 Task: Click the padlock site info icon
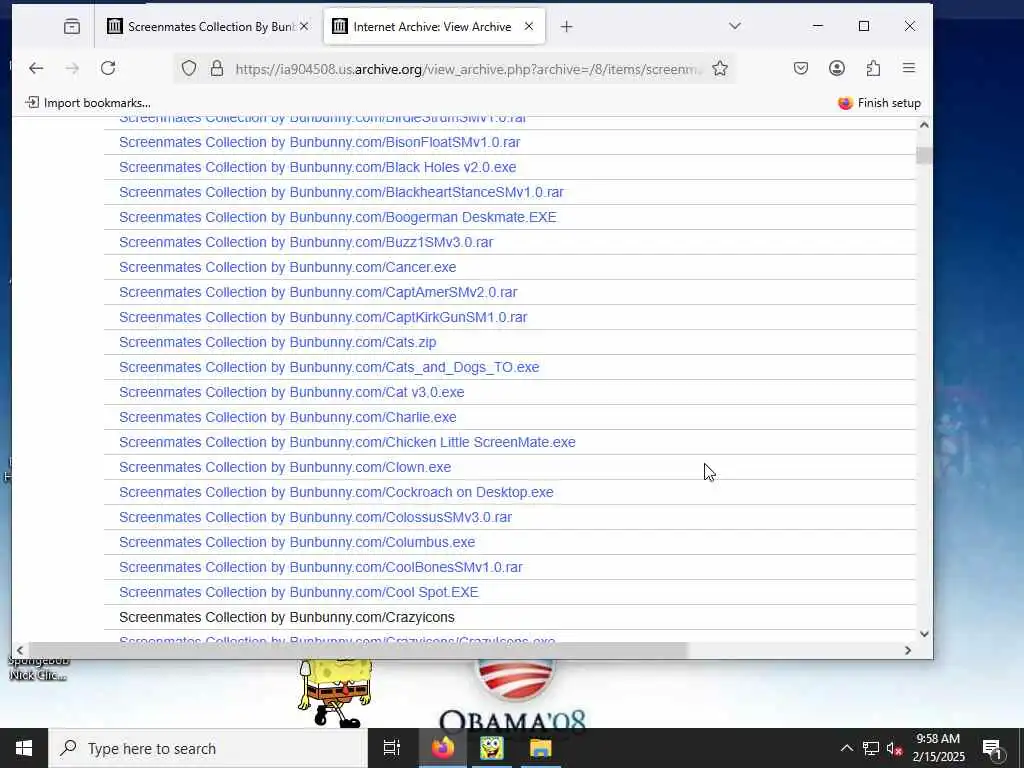pos(217,69)
